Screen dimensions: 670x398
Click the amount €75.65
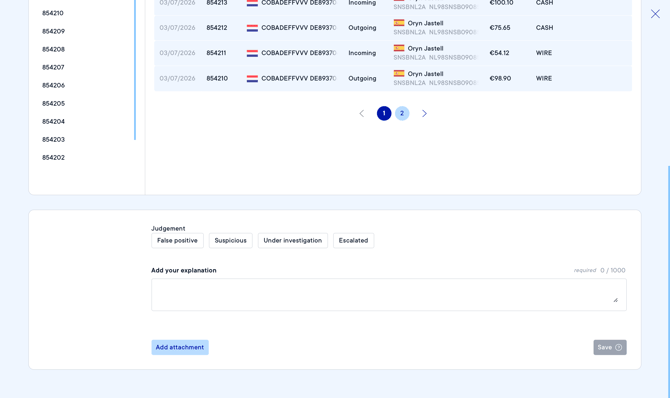500,28
